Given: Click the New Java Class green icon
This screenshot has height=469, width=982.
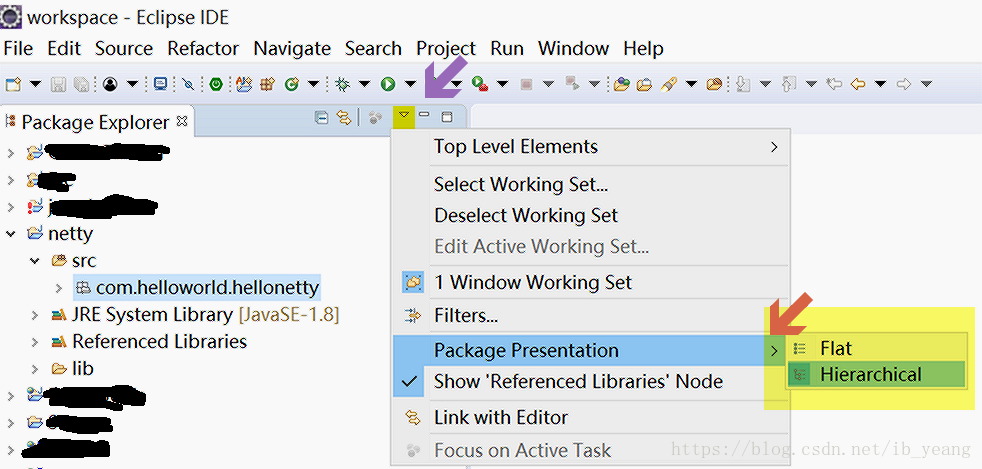Looking at the screenshot, I should pyautogui.click(x=292, y=84).
